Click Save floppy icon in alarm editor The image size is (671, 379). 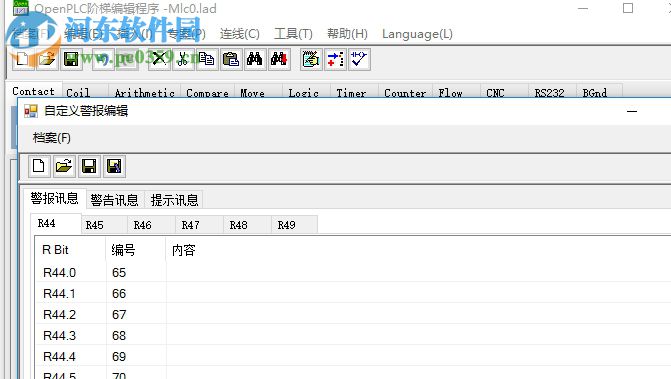click(89, 166)
